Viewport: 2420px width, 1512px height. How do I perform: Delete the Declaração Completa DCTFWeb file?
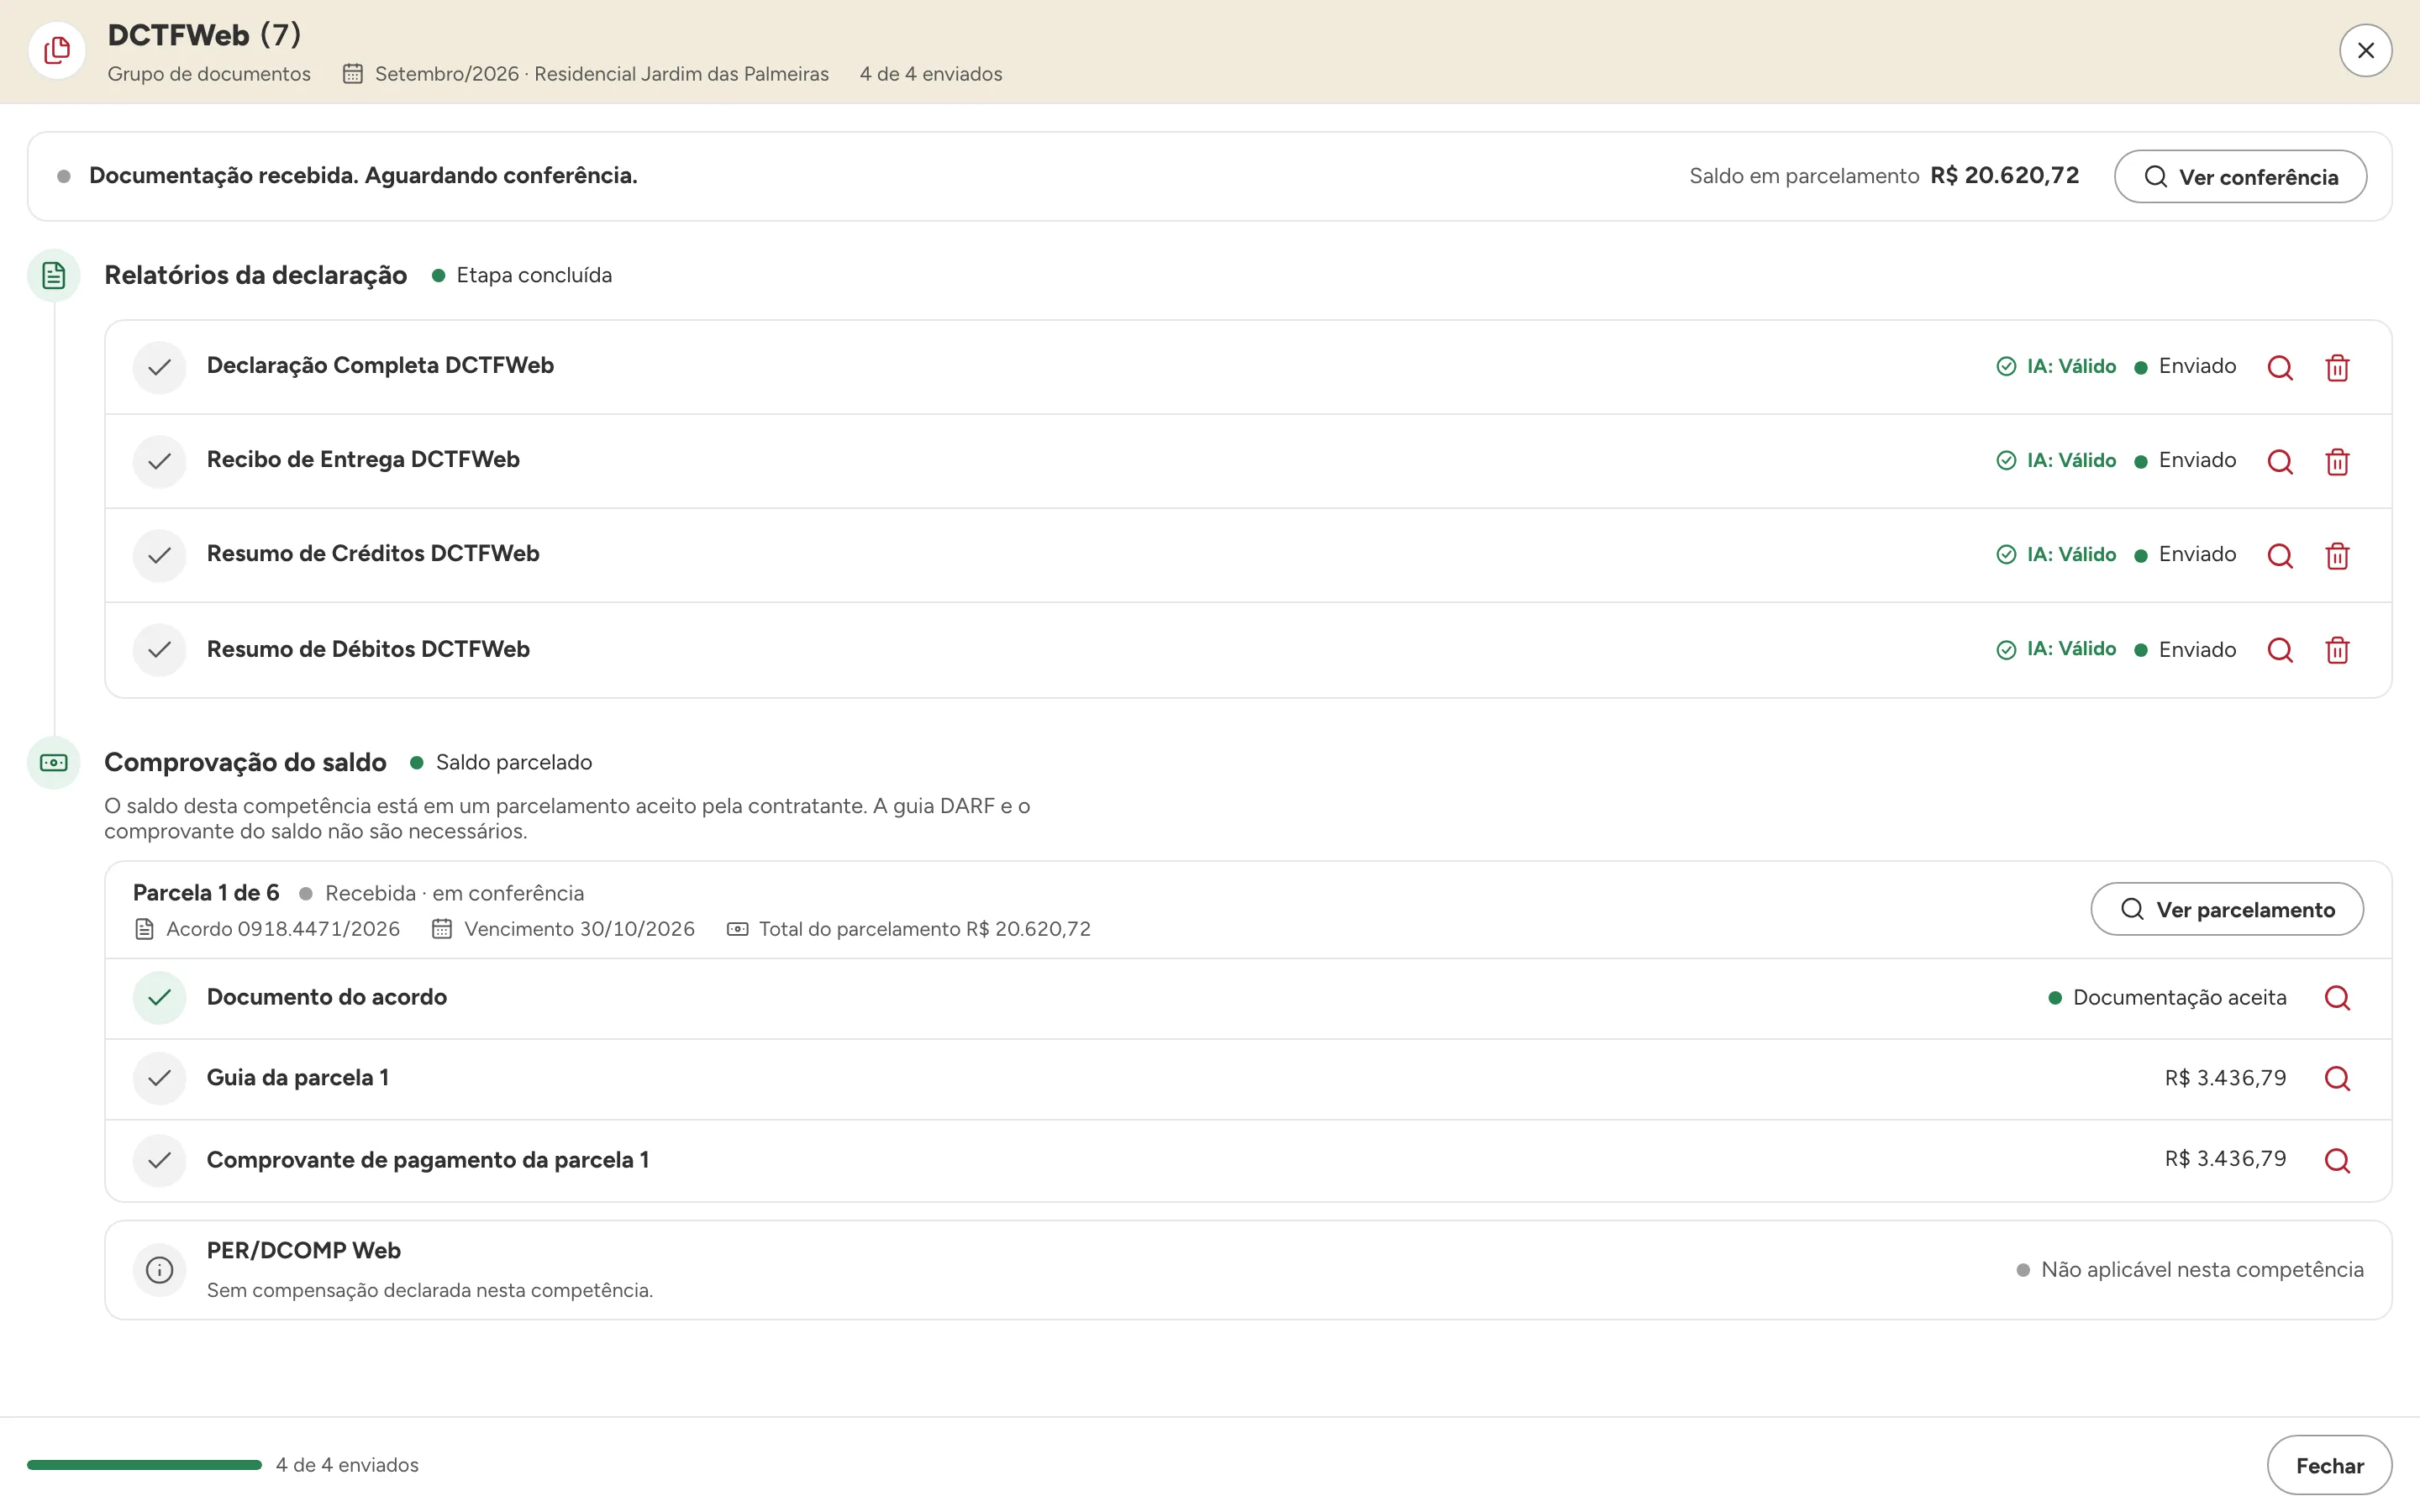(2337, 367)
